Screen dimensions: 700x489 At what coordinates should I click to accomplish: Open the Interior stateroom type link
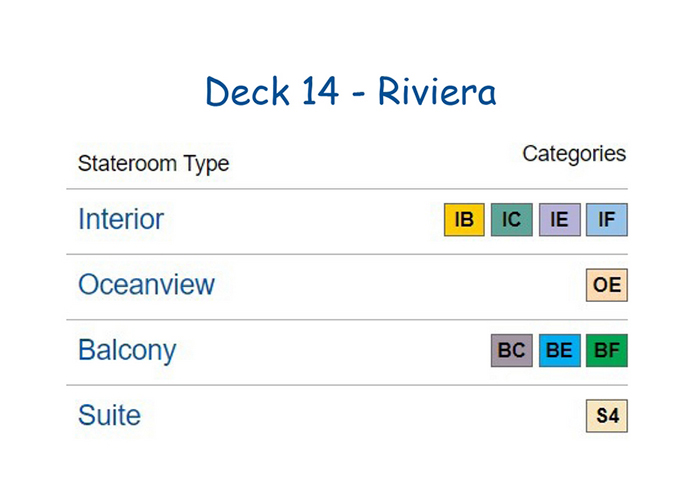coord(121,219)
